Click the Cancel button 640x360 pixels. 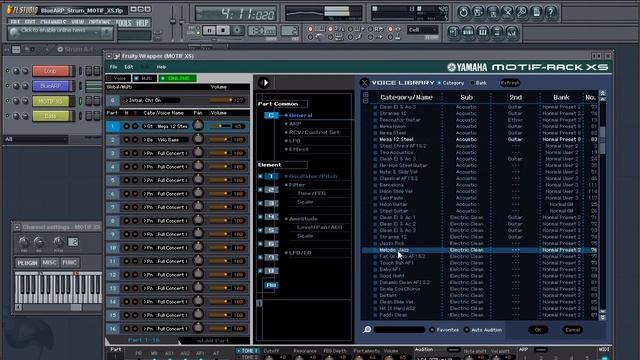coord(572,330)
